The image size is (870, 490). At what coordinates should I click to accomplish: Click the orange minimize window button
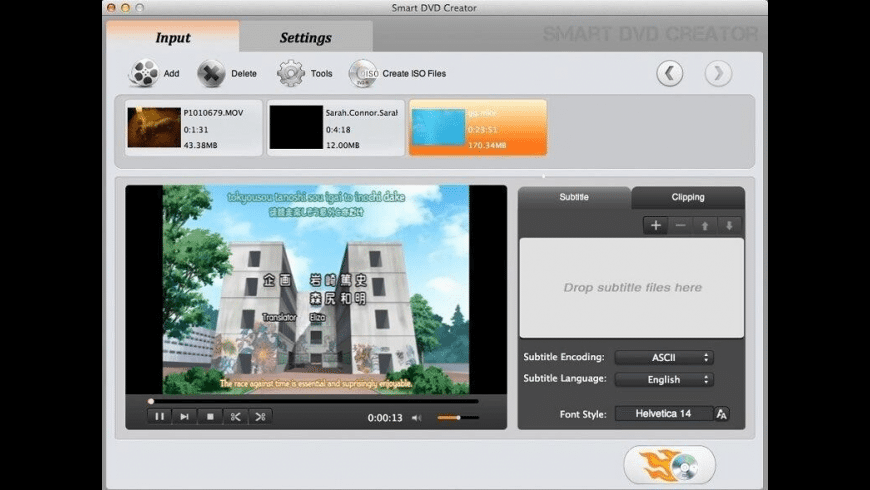tap(125, 8)
